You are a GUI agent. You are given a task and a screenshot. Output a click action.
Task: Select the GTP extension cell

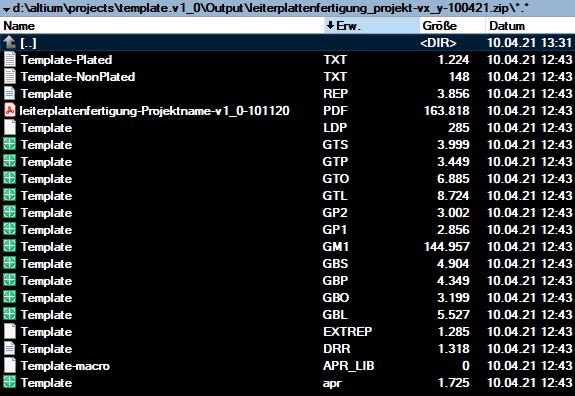pos(335,161)
